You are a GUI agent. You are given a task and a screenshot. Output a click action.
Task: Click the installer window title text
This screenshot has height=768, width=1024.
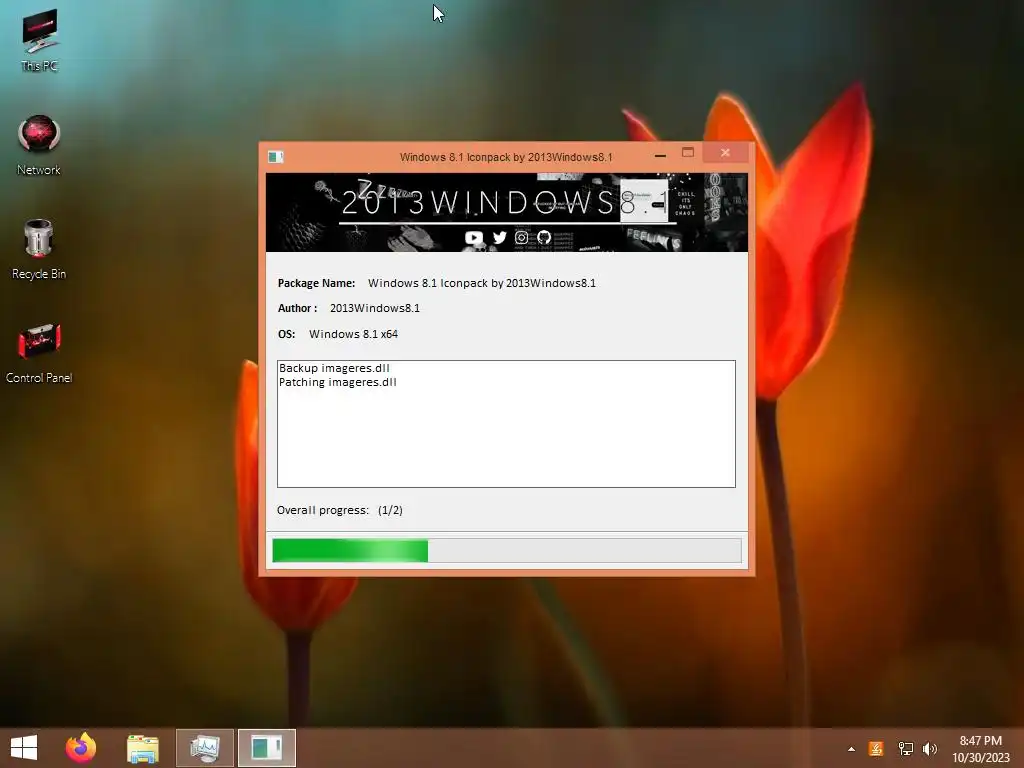pyautogui.click(x=506, y=157)
